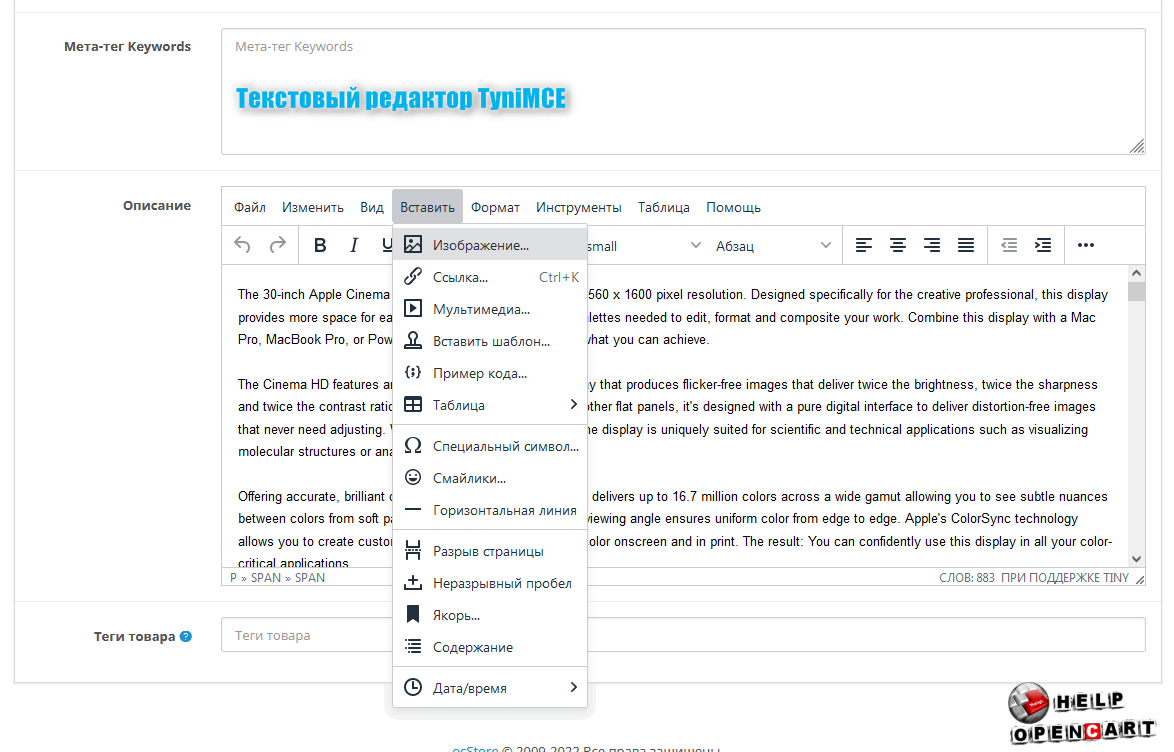Image resolution: width=1174 pixels, height=752 pixels.
Task: Justify the text alignment
Action: tap(966, 245)
